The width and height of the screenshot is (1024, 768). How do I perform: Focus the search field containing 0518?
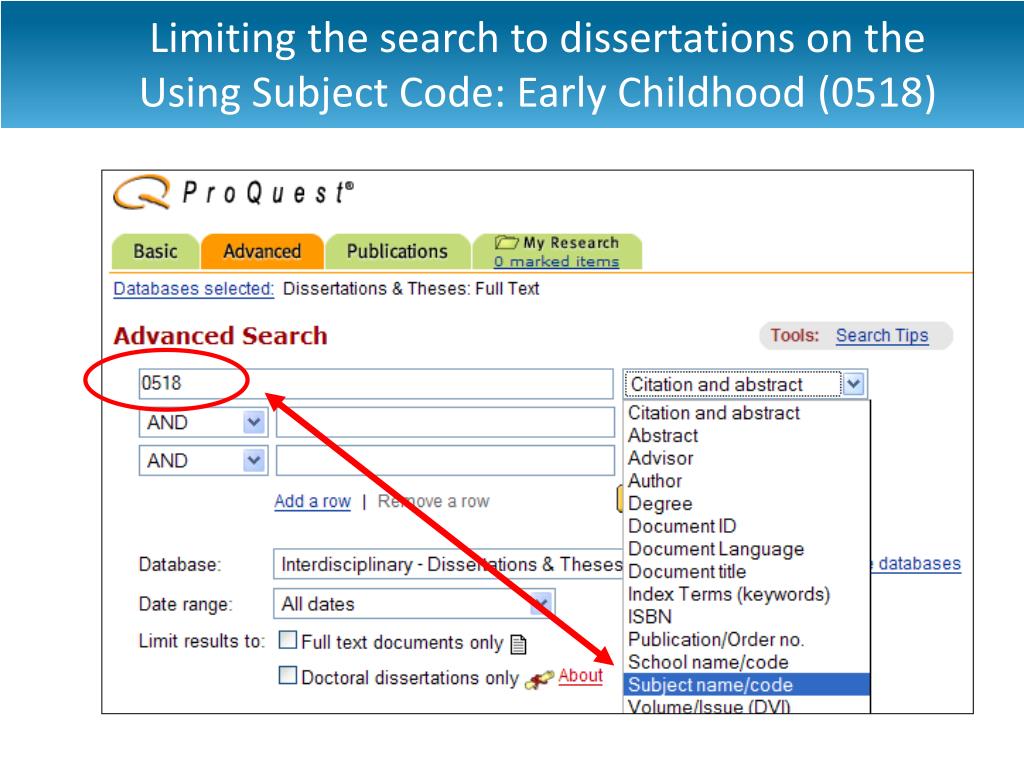pos(376,383)
